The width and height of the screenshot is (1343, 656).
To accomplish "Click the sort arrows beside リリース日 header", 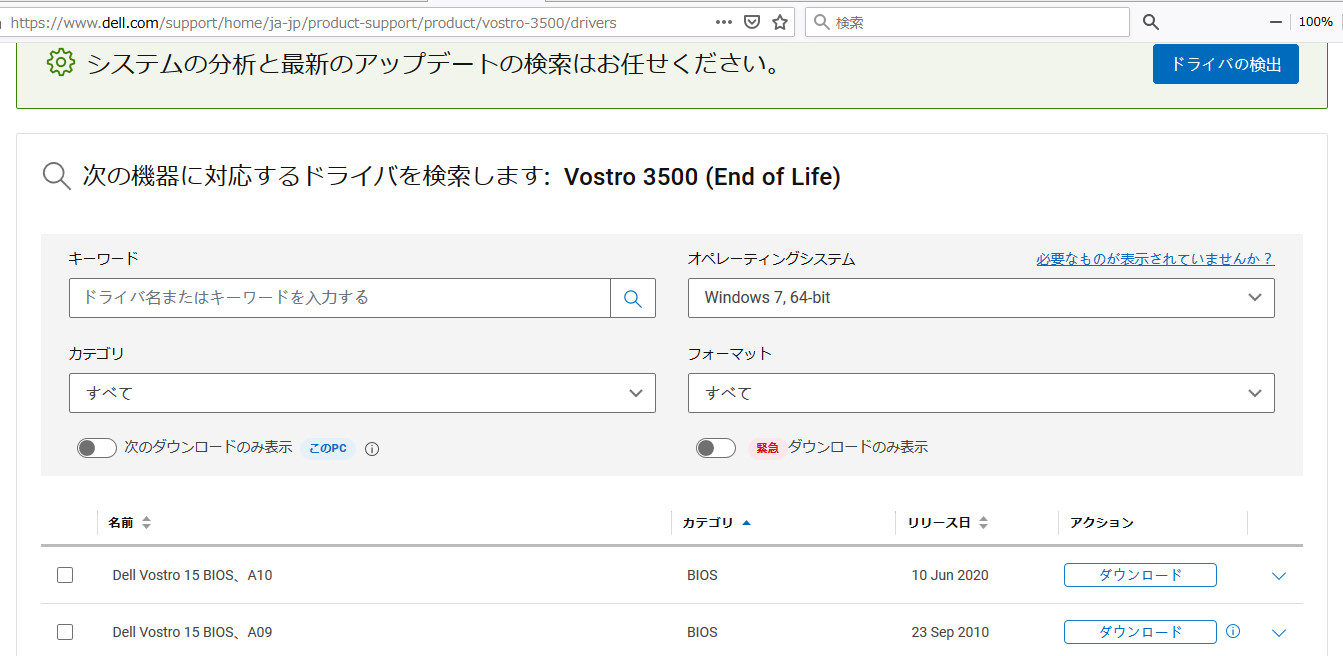I will click(983, 523).
